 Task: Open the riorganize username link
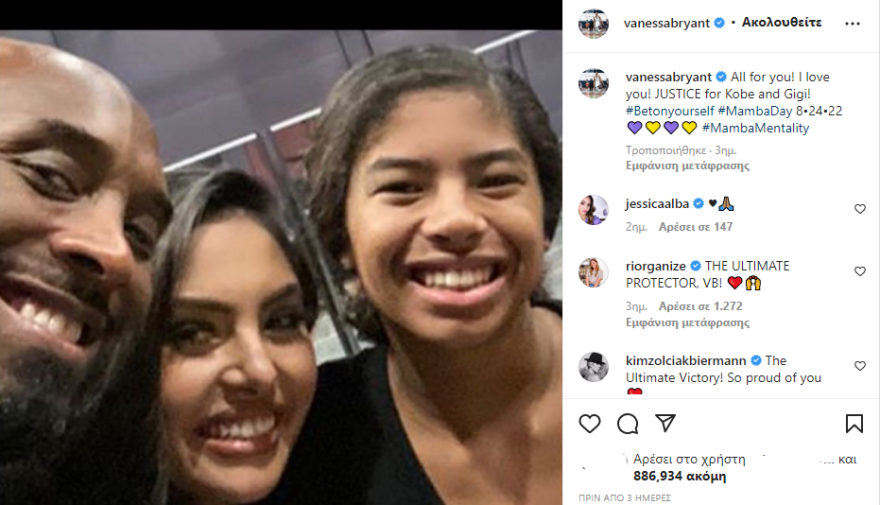[x=656, y=266]
